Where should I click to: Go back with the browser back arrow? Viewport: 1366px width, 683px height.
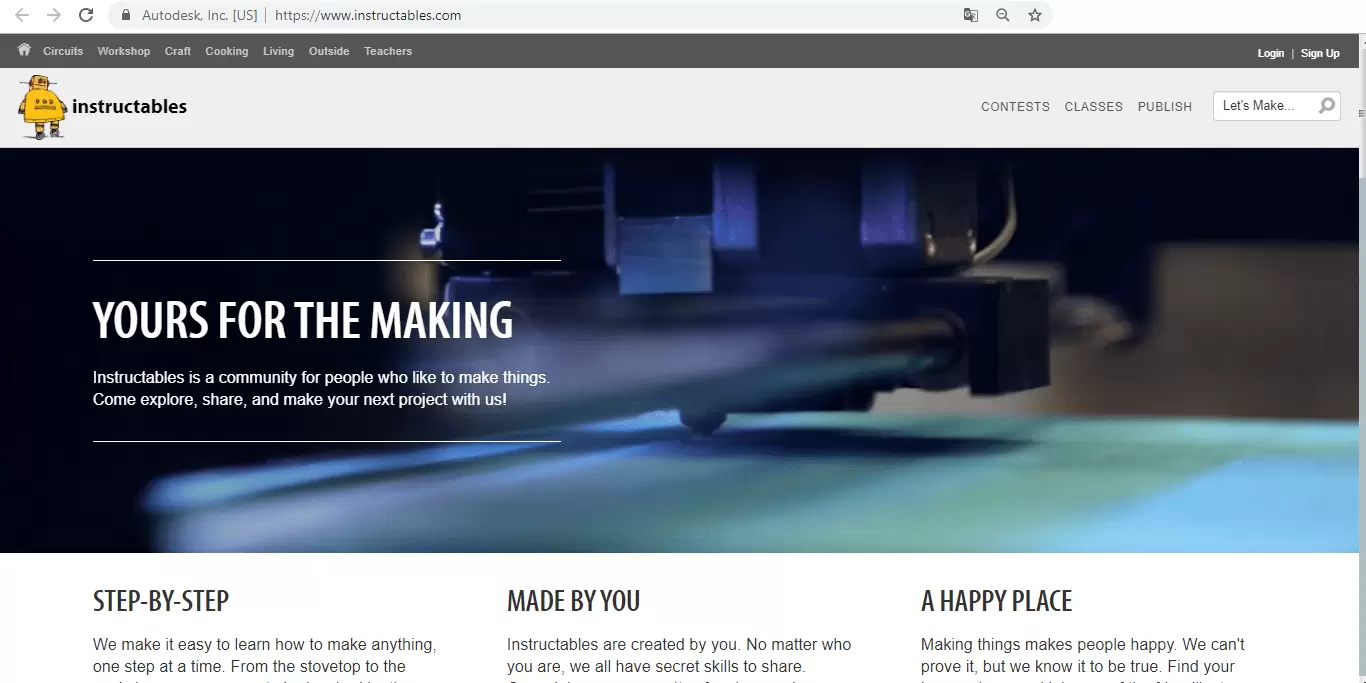(21, 15)
